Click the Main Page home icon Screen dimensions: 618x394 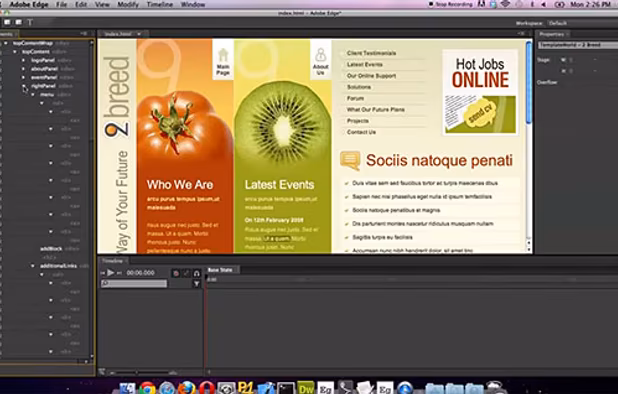pos(223,56)
